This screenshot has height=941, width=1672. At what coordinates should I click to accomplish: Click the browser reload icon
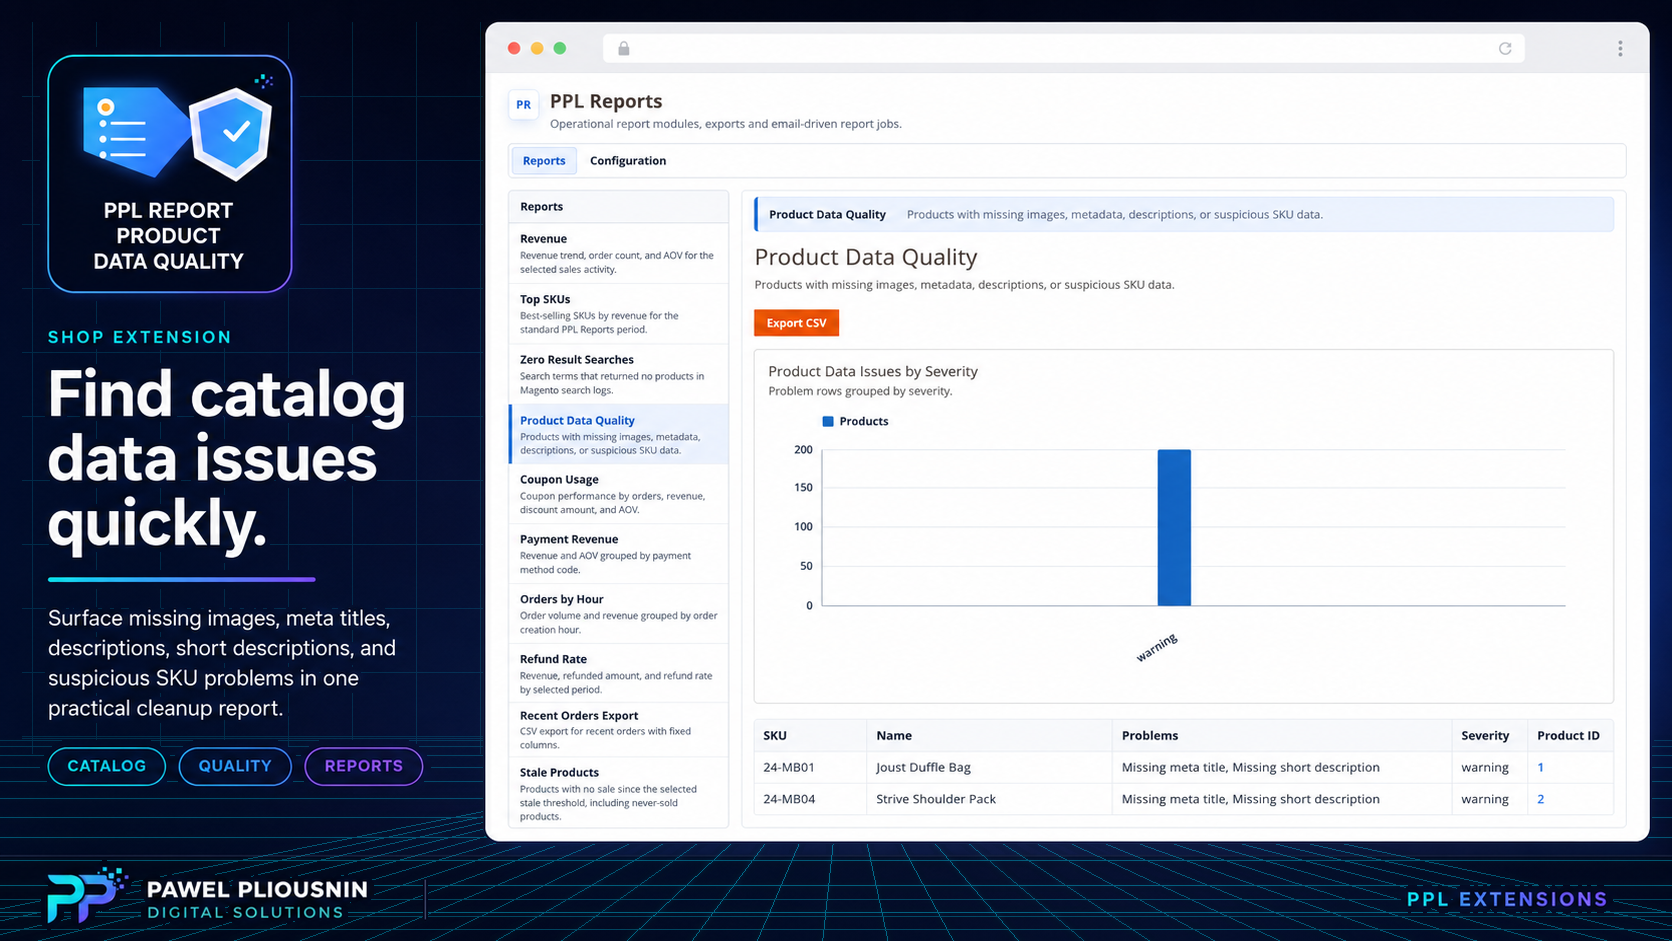coord(1504,48)
